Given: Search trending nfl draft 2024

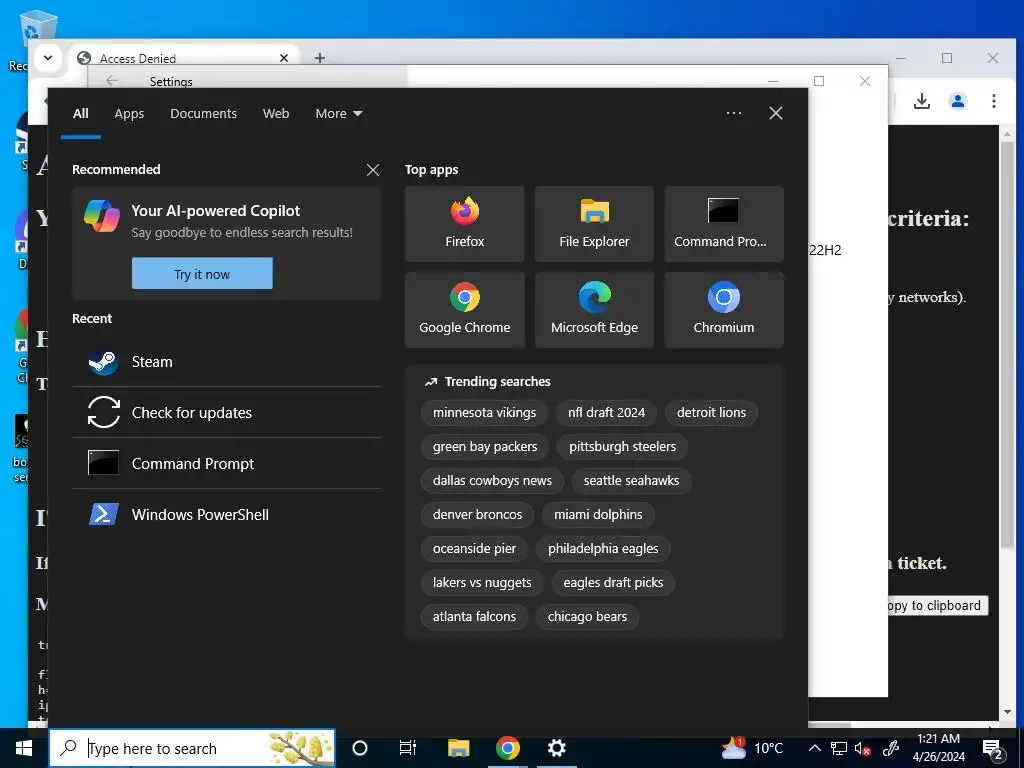Looking at the screenshot, I should tap(606, 413).
